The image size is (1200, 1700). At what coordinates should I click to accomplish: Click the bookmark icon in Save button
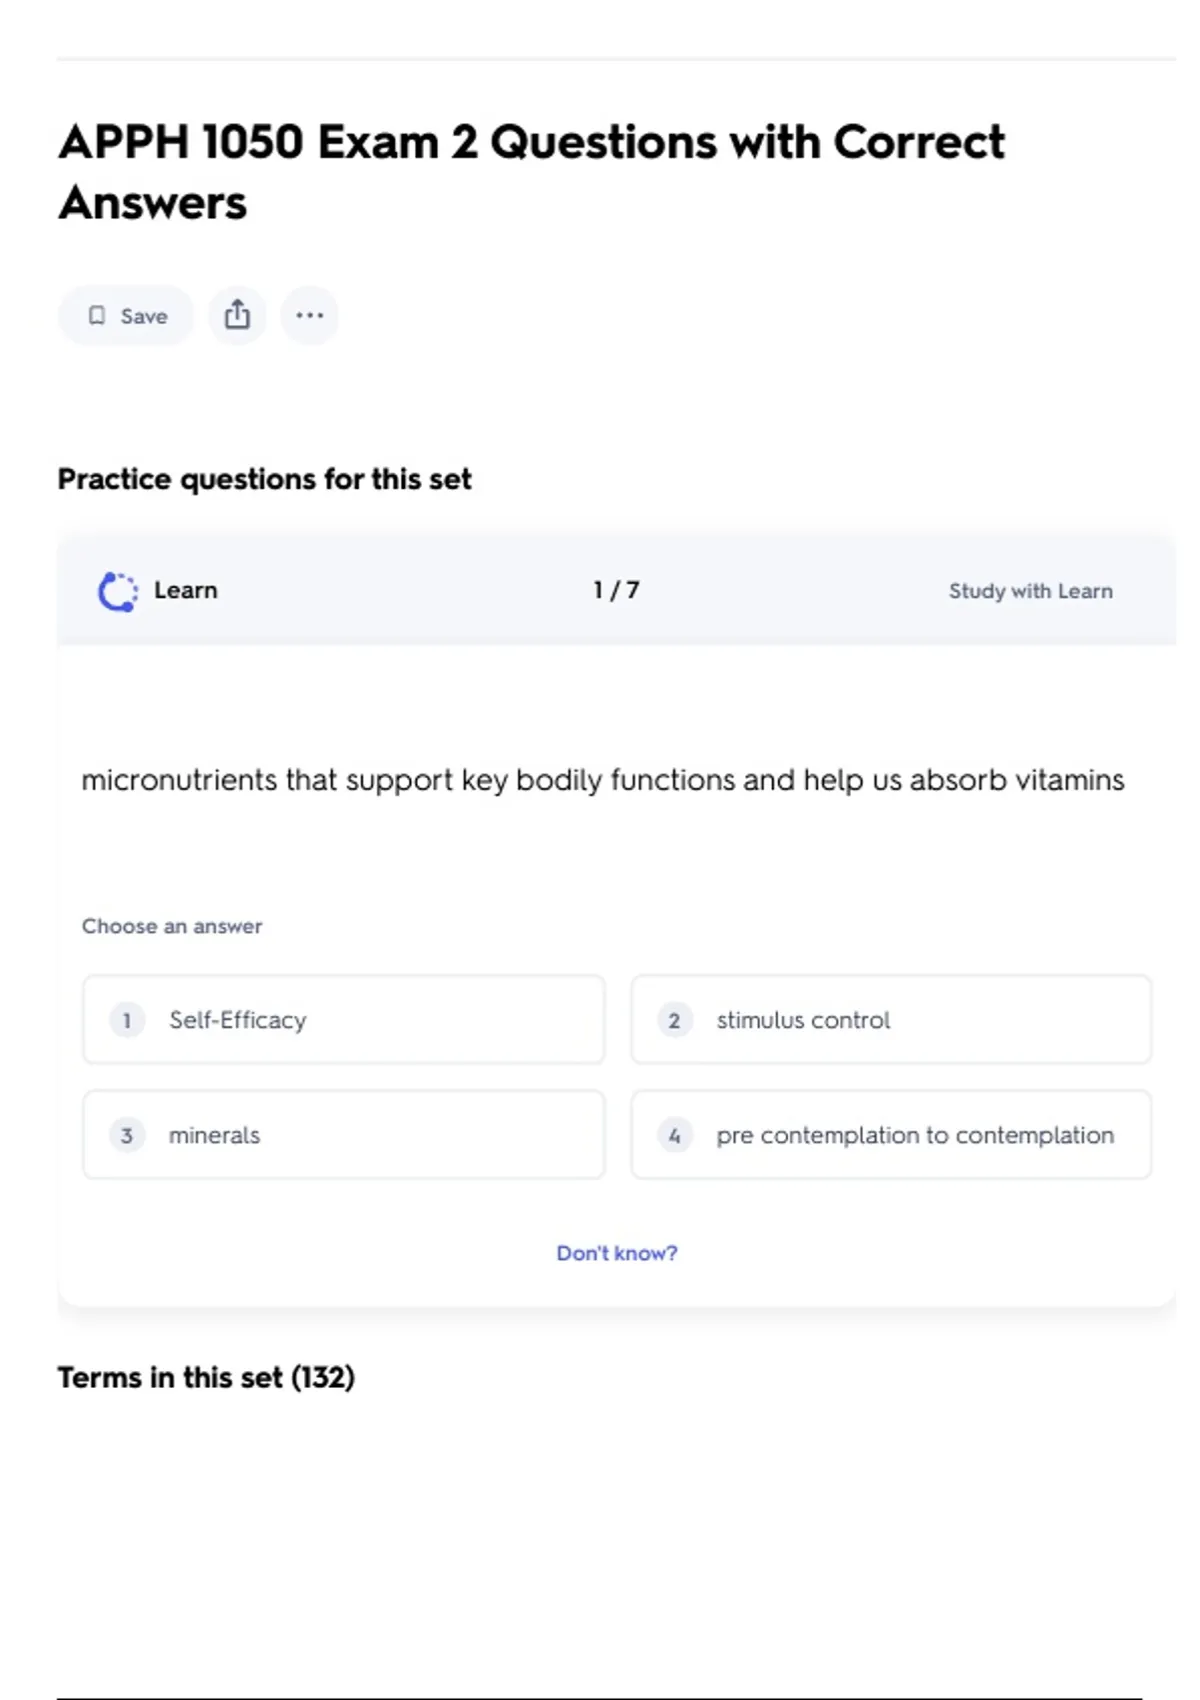tap(97, 316)
